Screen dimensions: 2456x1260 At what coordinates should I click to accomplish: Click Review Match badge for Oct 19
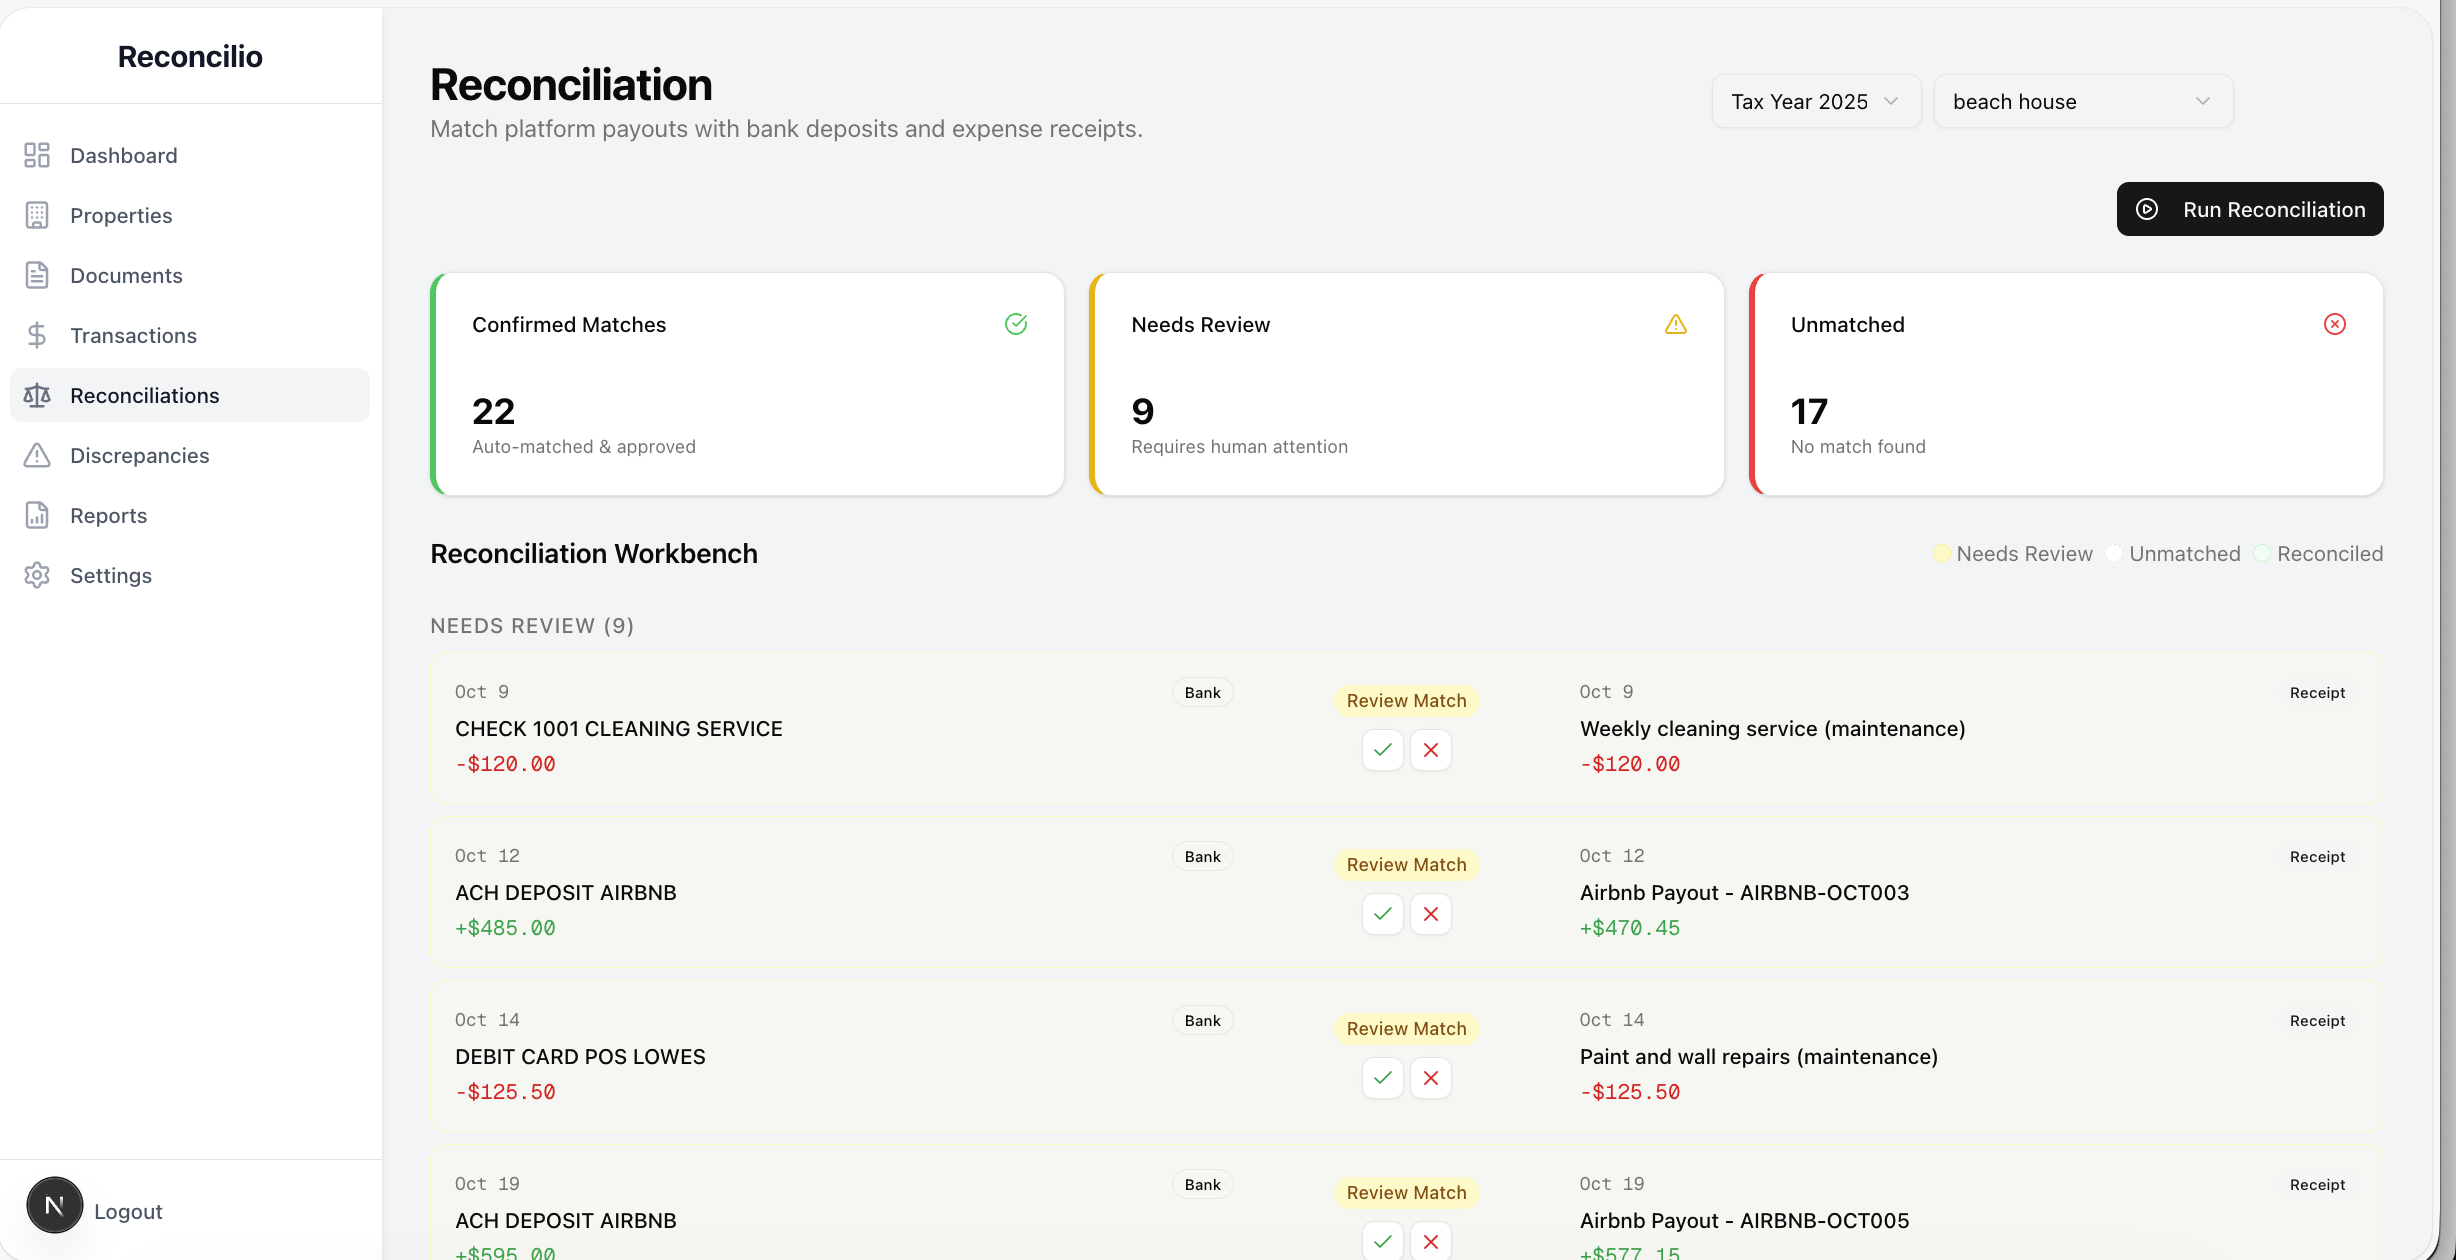coord(1406,1192)
